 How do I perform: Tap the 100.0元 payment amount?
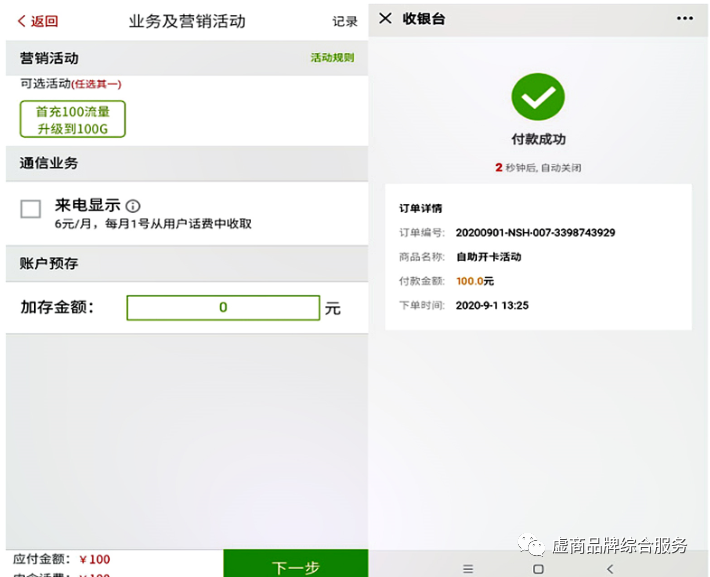click(475, 281)
